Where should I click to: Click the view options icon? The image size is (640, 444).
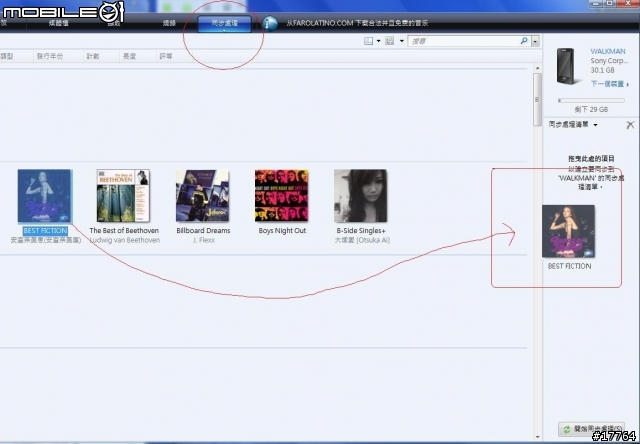click(x=390, y=41)
